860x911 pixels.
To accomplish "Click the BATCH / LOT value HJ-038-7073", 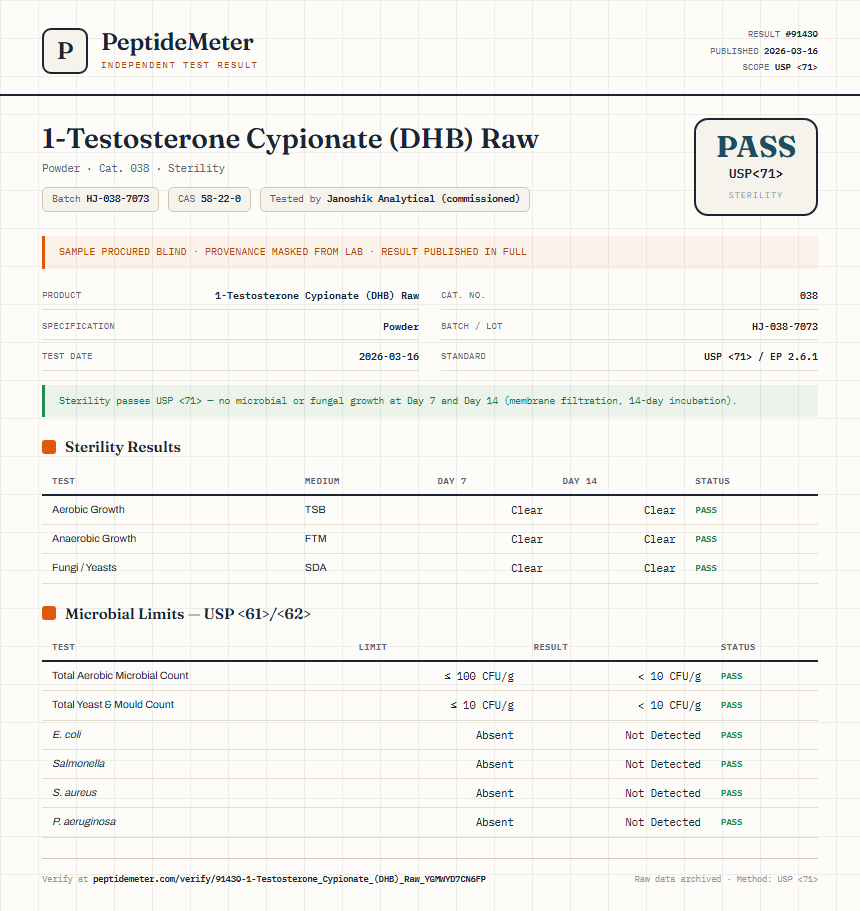I will coord(785,327).
